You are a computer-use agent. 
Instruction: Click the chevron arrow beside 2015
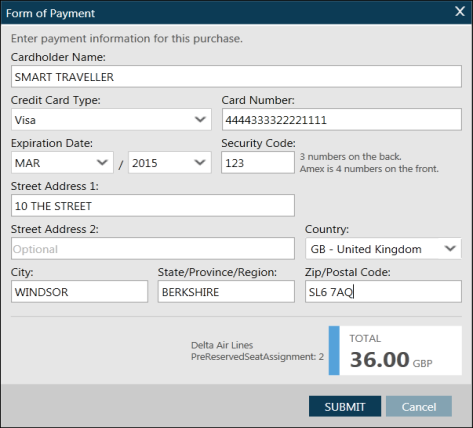pos(200,162)
